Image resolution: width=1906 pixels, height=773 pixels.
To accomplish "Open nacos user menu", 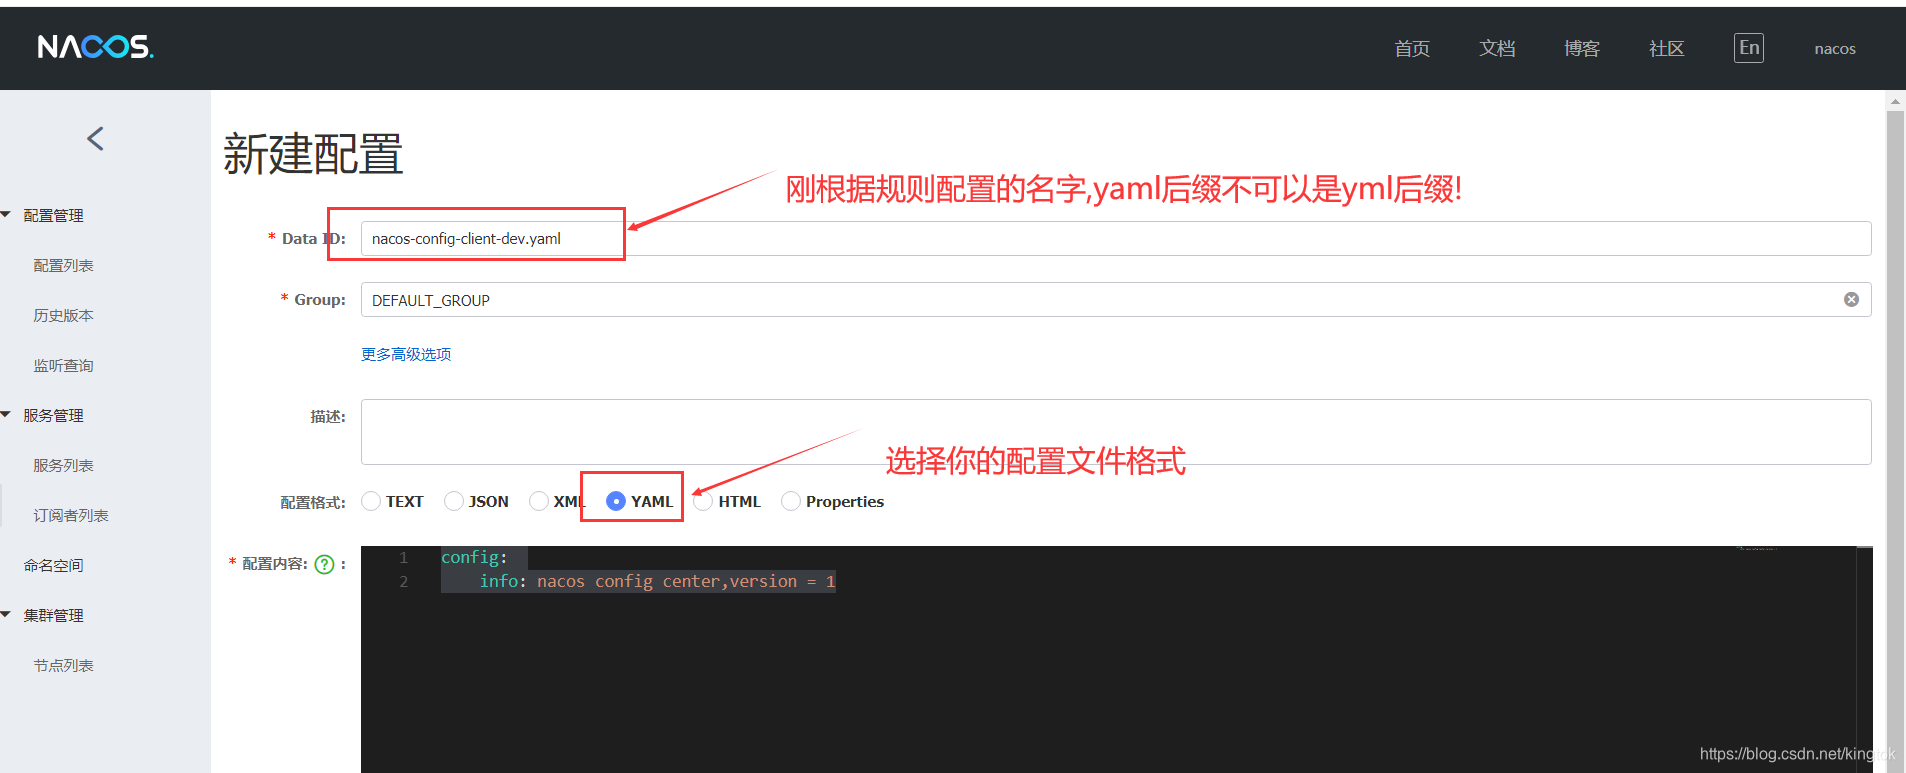I will (1835, 48).
